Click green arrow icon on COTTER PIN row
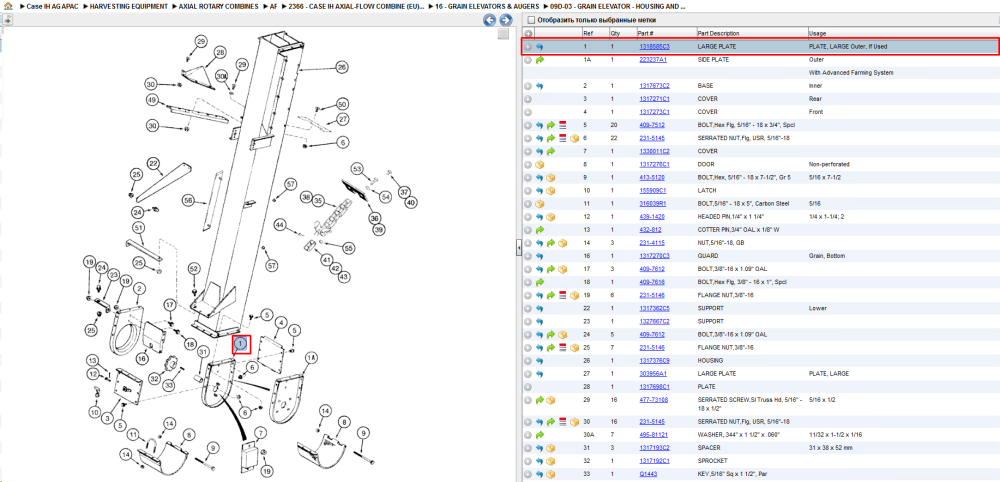The height and width of the screenshot is (482, 1000). pos(540,230)
